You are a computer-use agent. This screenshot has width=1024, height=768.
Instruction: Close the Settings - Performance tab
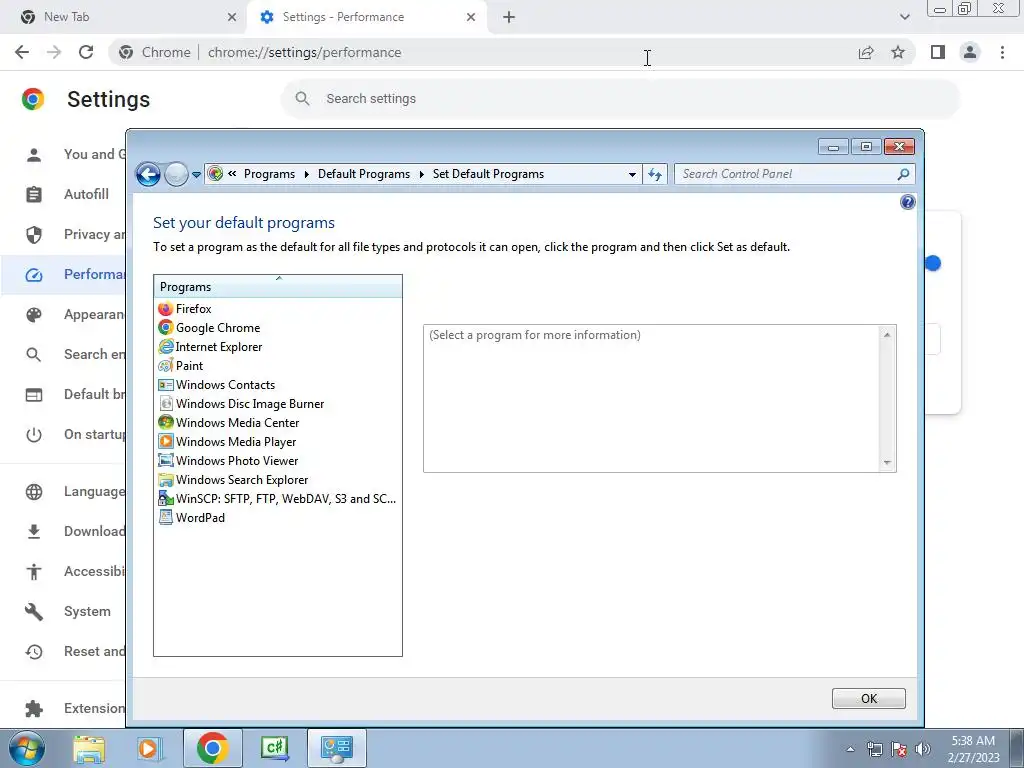471,17
